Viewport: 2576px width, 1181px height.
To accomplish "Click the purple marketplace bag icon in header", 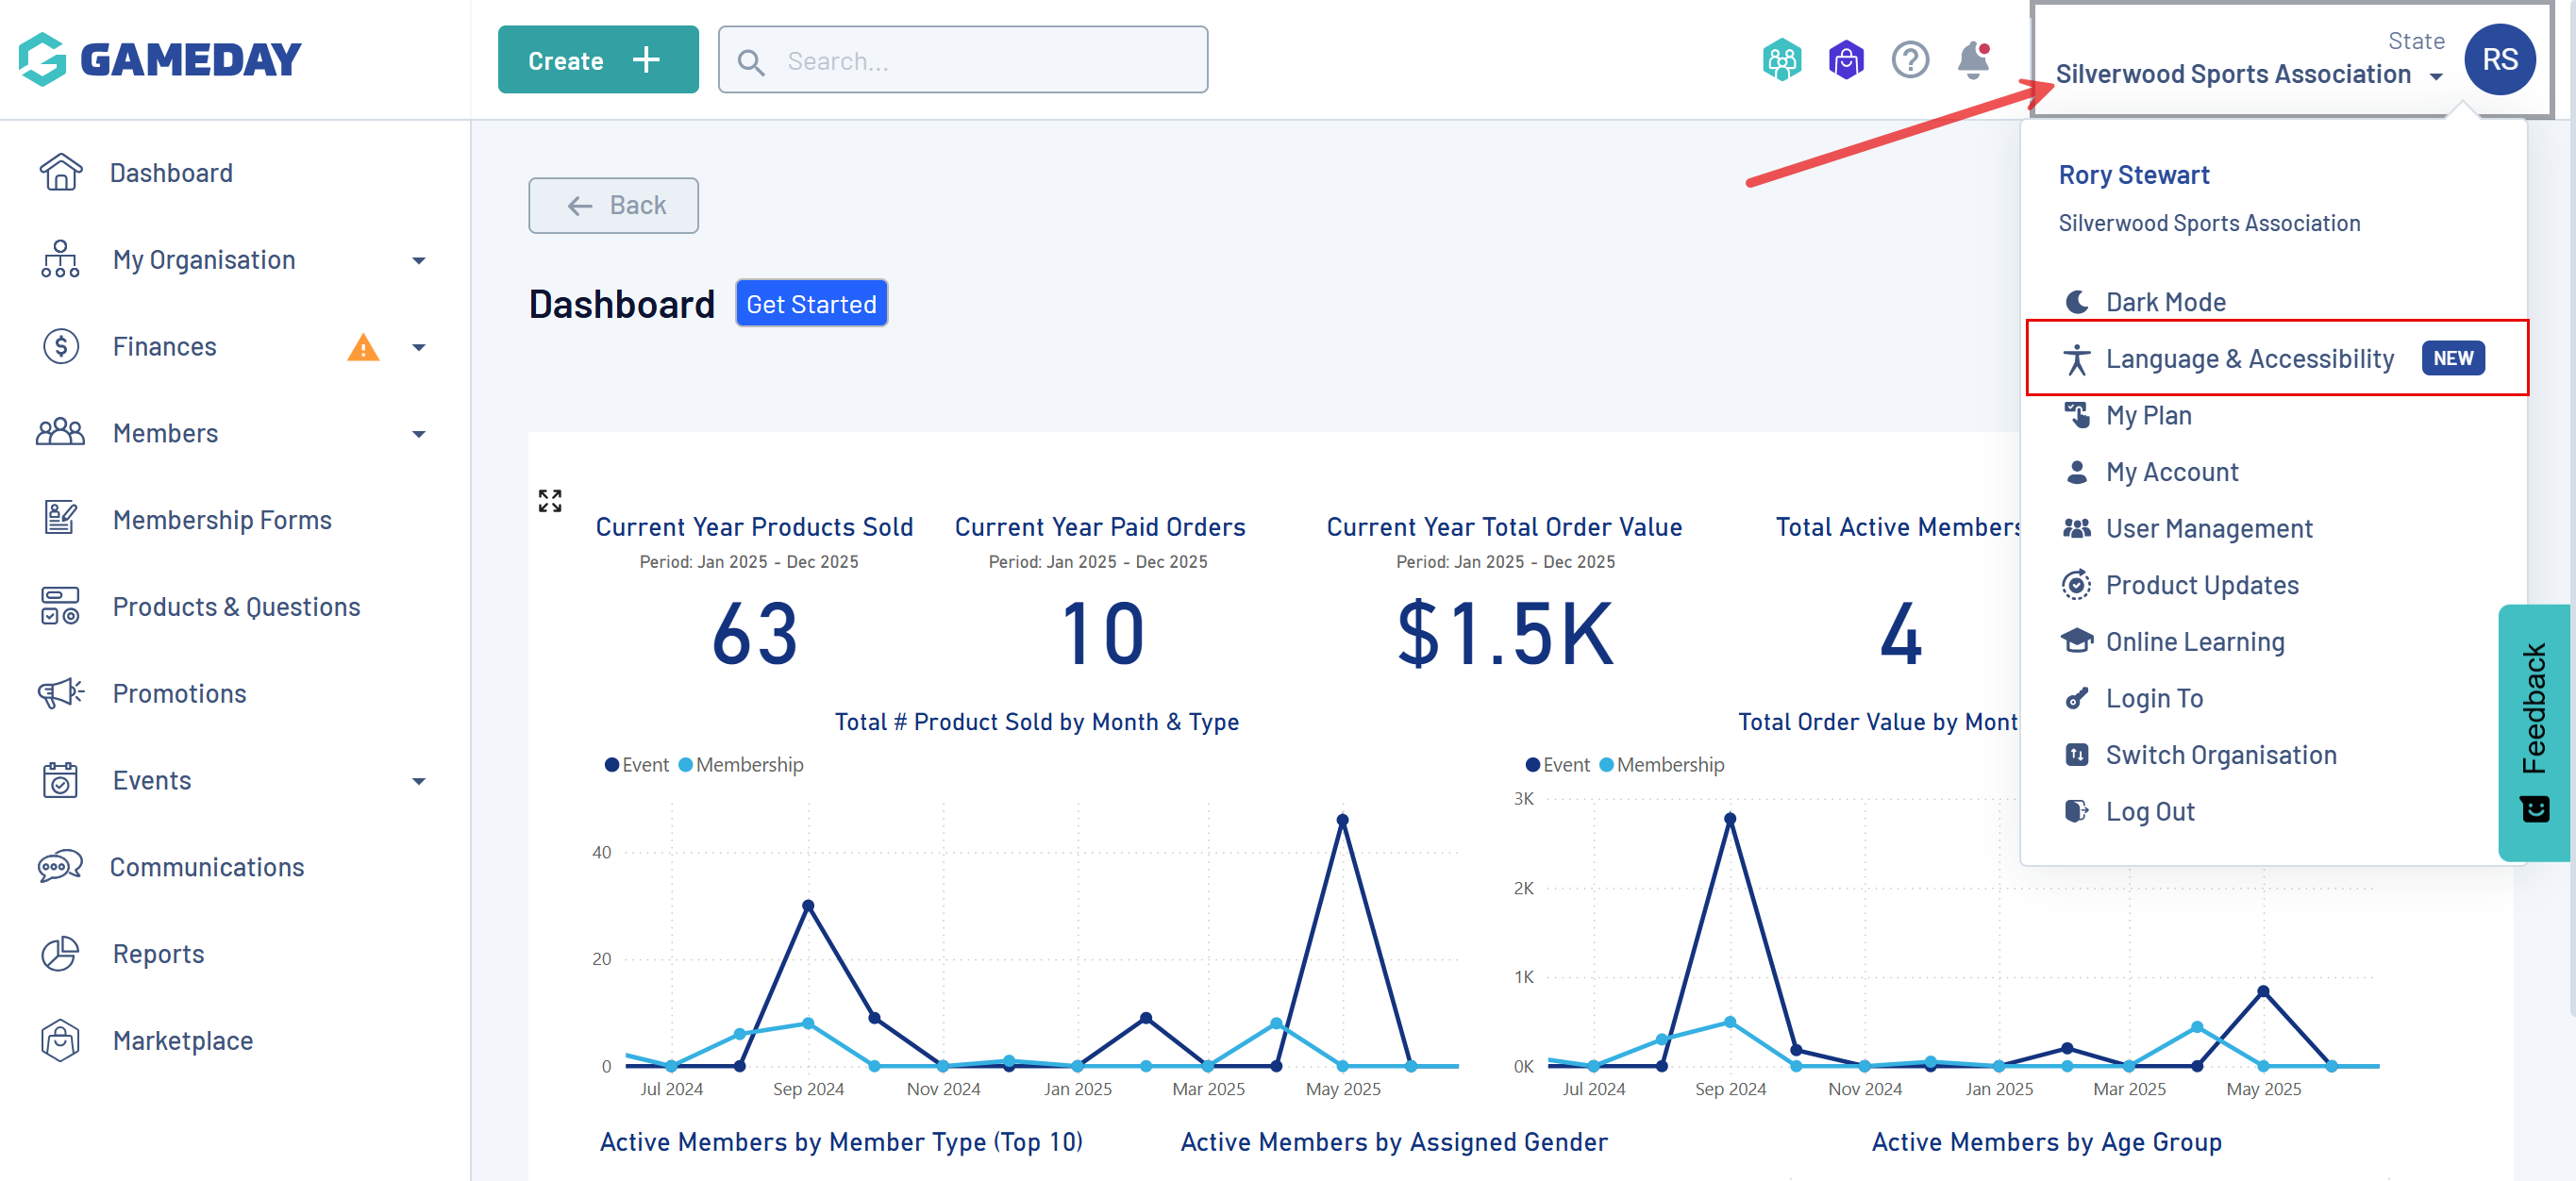I will point(1845,60).
